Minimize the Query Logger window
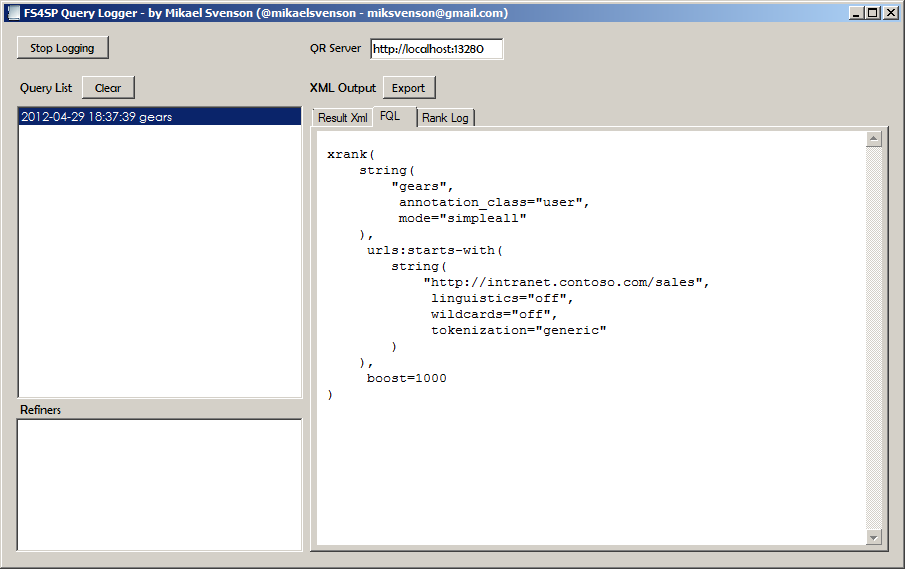The height and width of the screenshot is (569, 905). pos(857,13)
